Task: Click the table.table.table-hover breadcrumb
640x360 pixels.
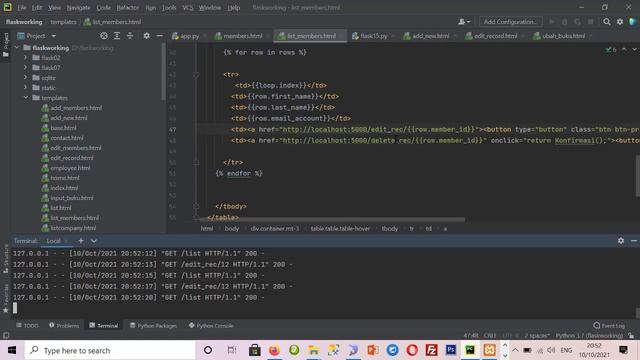Action: click(340, 229)
